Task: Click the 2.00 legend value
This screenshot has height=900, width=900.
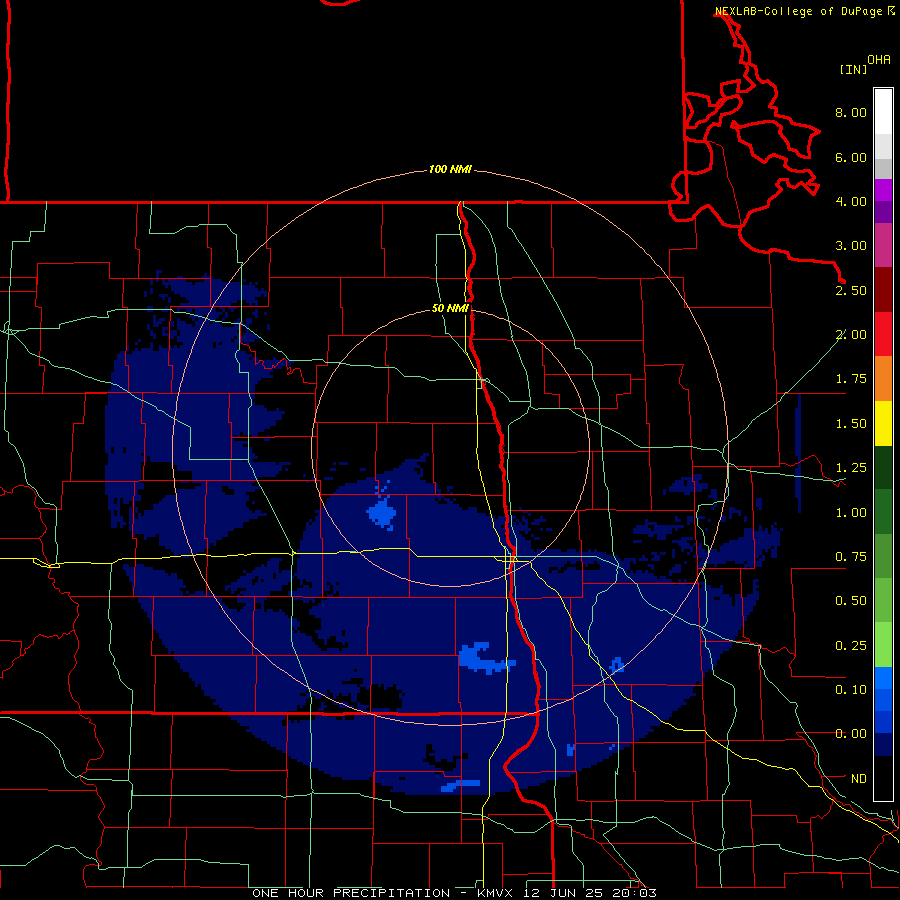Action: tap(851, 335)
